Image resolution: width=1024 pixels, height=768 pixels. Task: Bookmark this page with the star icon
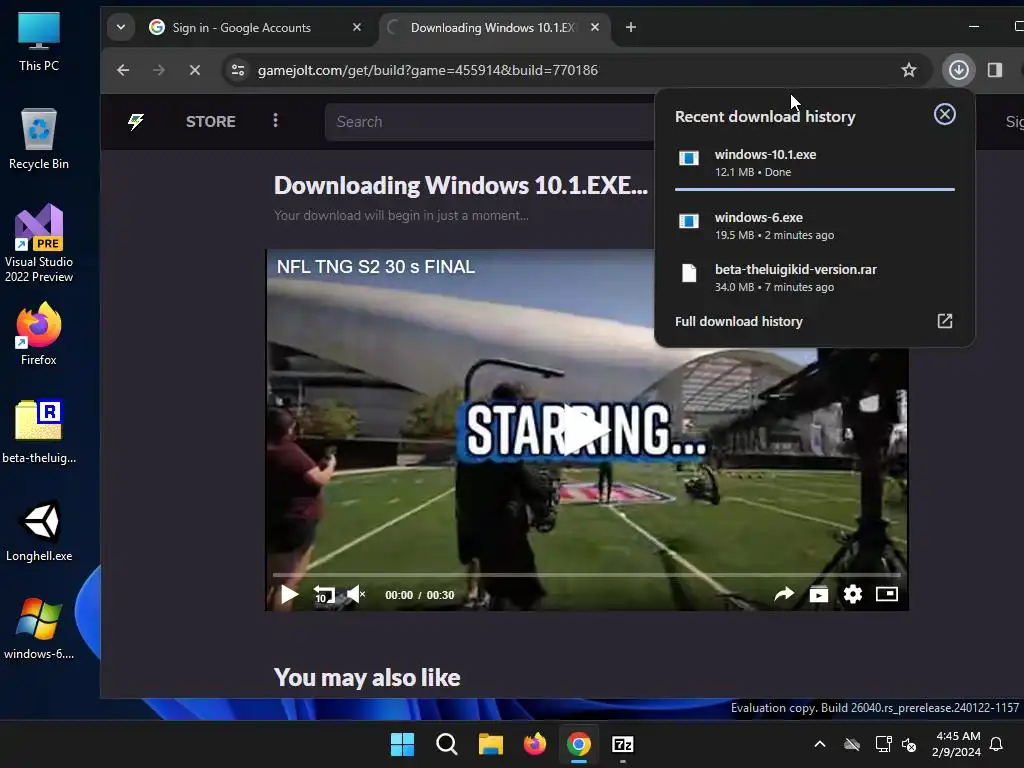pos(908,70)
